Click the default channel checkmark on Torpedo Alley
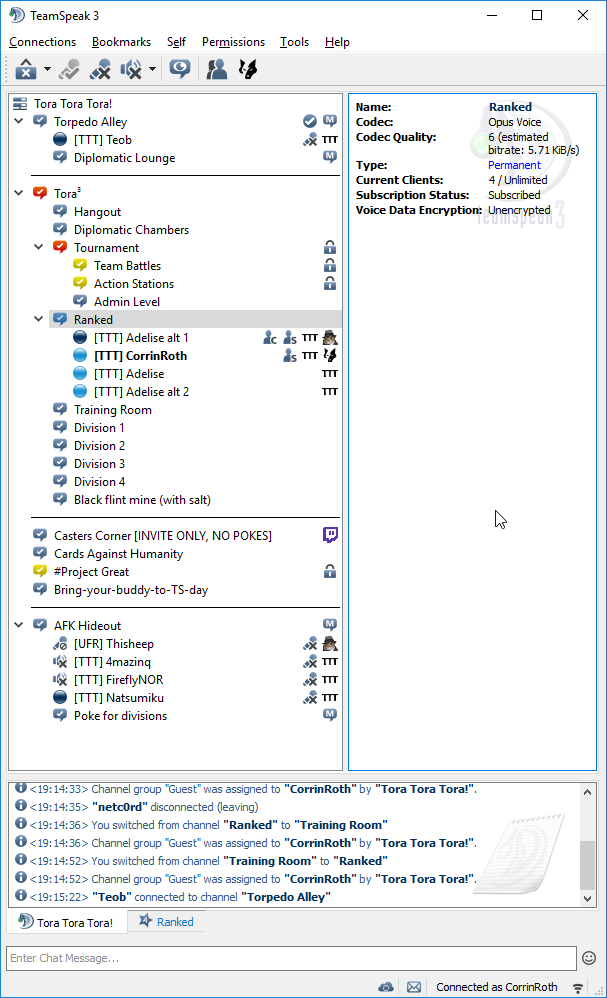The height and width of the screenshot is (998, 607). pos(310,121)
